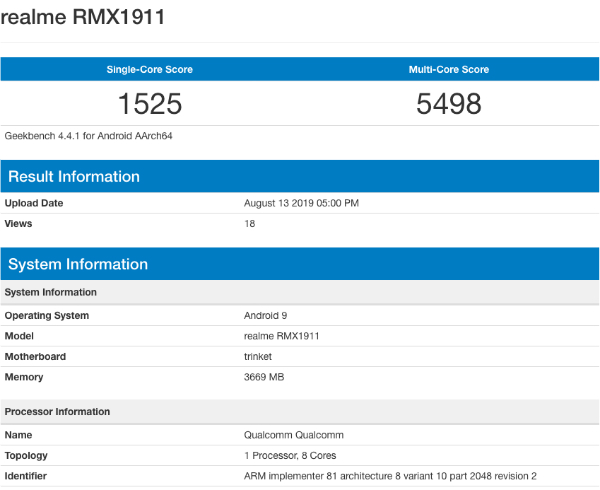Click the realme RMX1911 page title
600x490 pixels.
point(83,17)
